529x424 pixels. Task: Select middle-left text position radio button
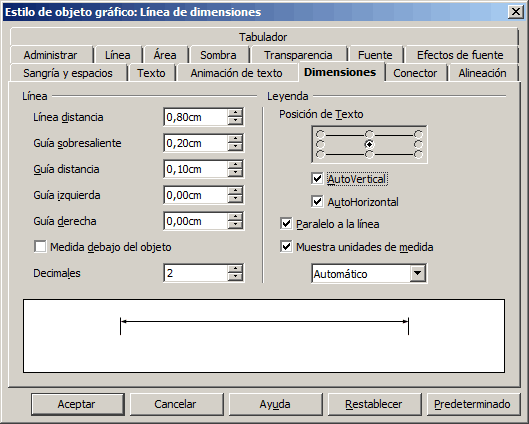point(320,144)
